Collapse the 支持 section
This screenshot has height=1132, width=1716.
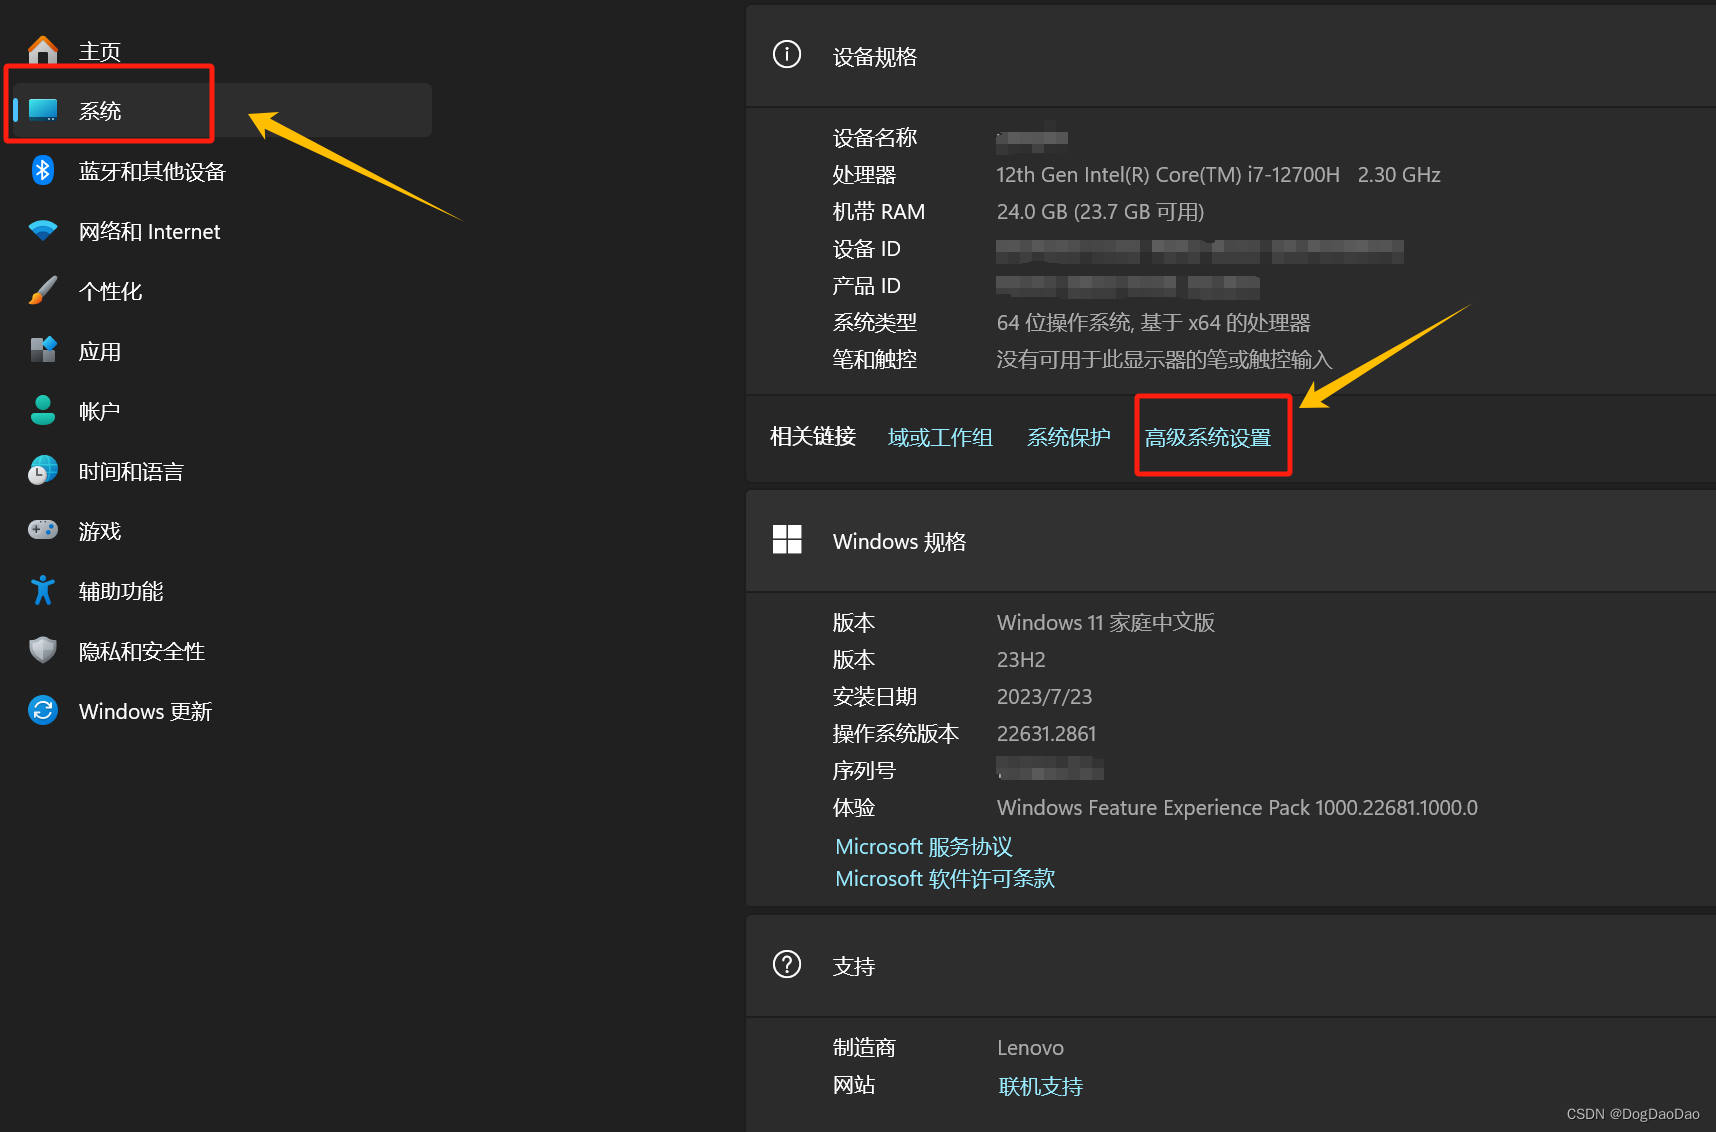pyautogui.click(x=852, y=965)
